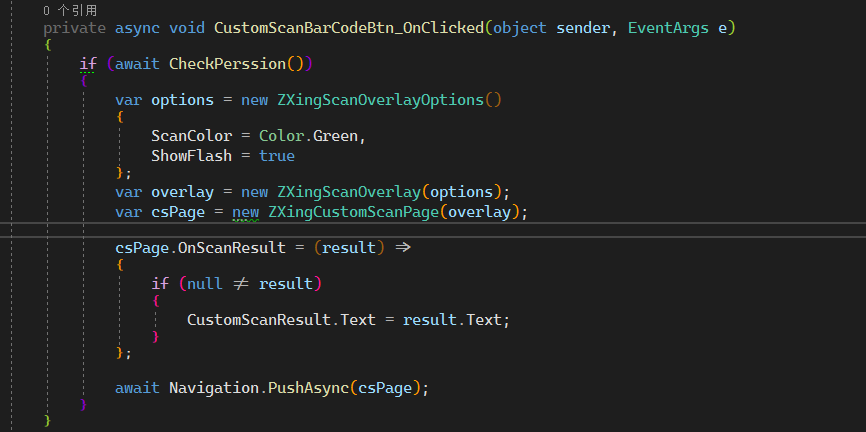Click the underlined new keyword before ZXingCustomScanPage
Image resolution: width=866 pixels, height=432 pixels.
(245, 212)
